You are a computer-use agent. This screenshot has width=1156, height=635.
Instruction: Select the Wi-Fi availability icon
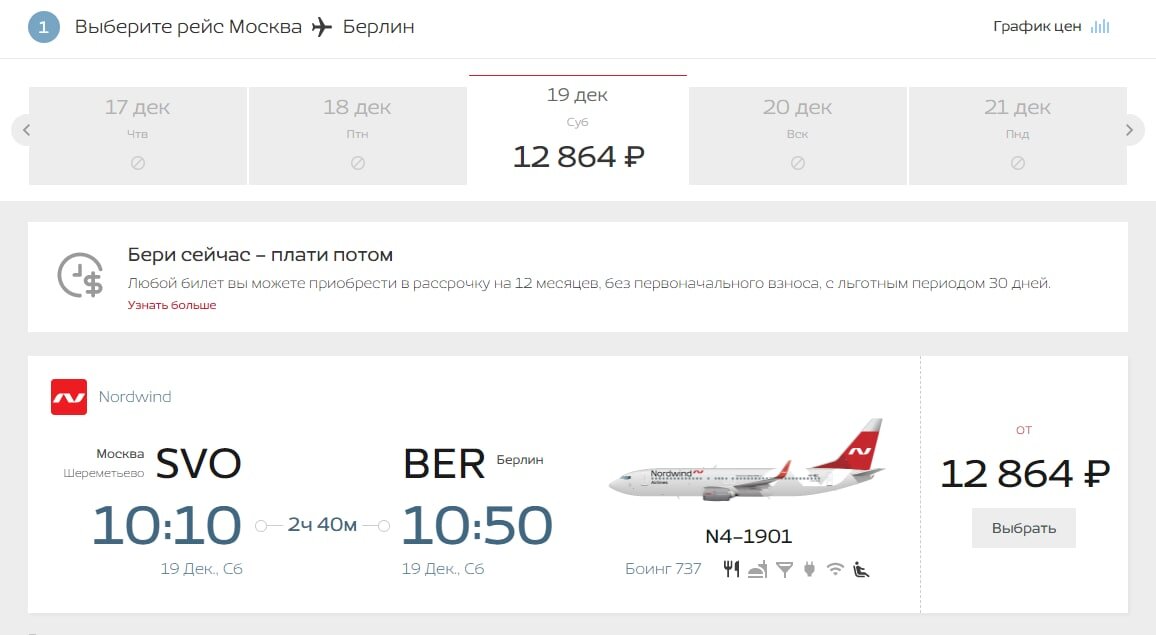(835, 568)
